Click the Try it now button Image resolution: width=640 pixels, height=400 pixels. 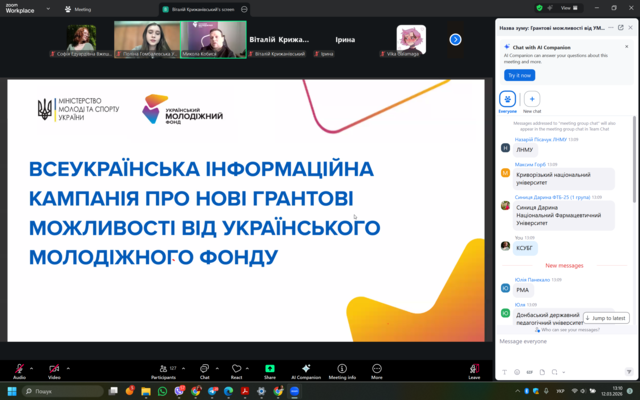click(520, 75)
